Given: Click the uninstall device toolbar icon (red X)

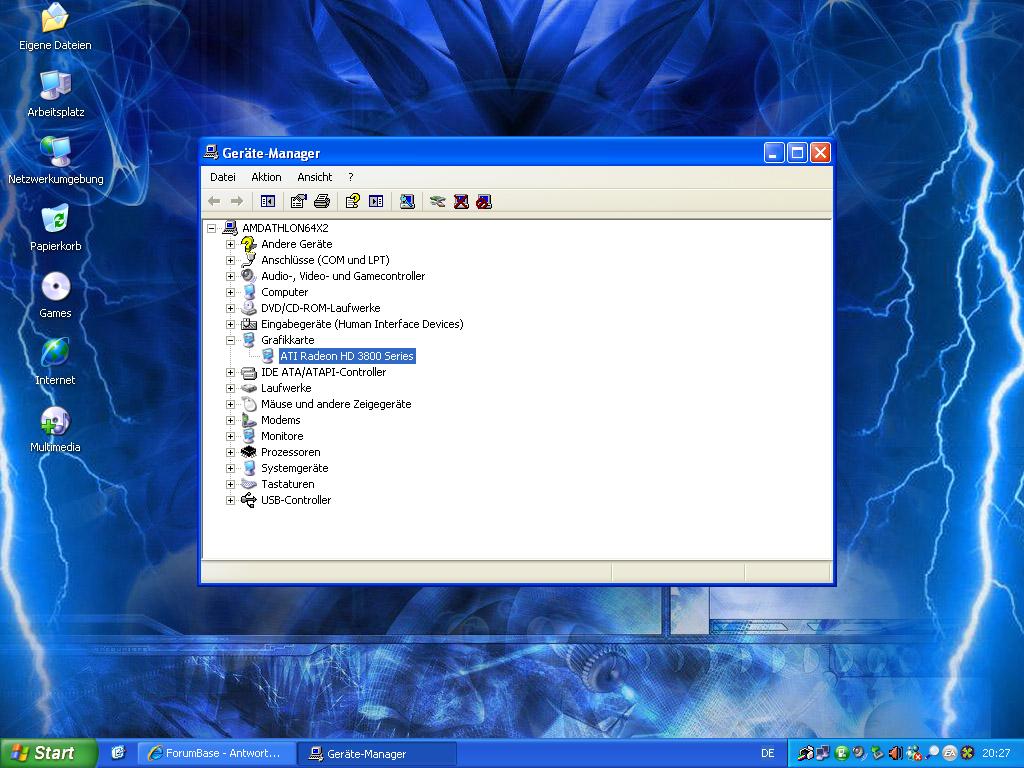Looking at the screenshot, I should coord(461,202).
